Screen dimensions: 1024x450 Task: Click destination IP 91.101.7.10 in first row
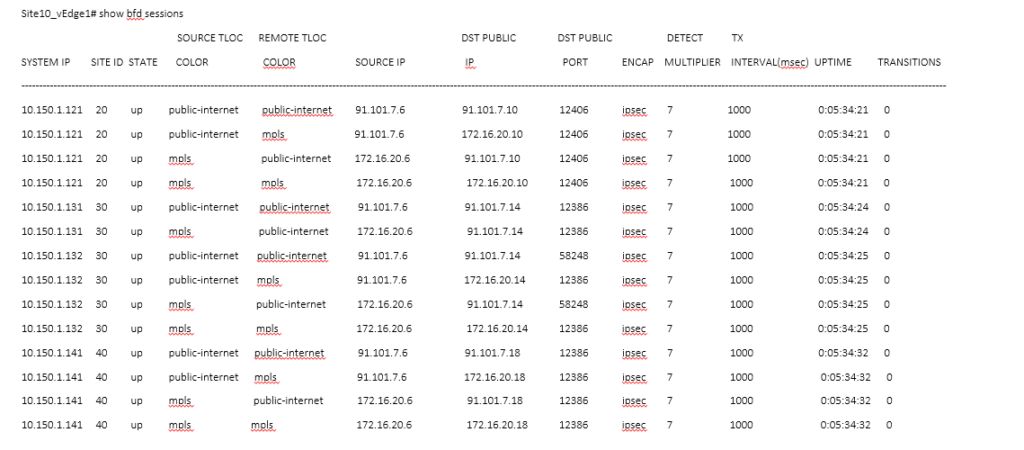[490, 109]
